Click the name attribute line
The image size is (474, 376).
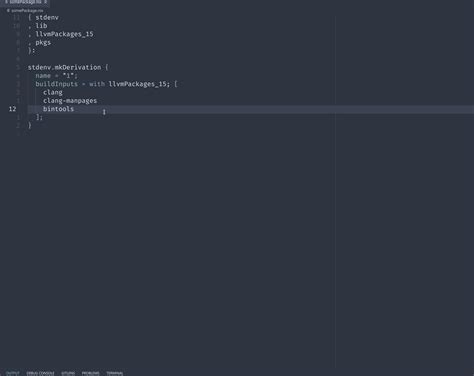tap(56, 76)
